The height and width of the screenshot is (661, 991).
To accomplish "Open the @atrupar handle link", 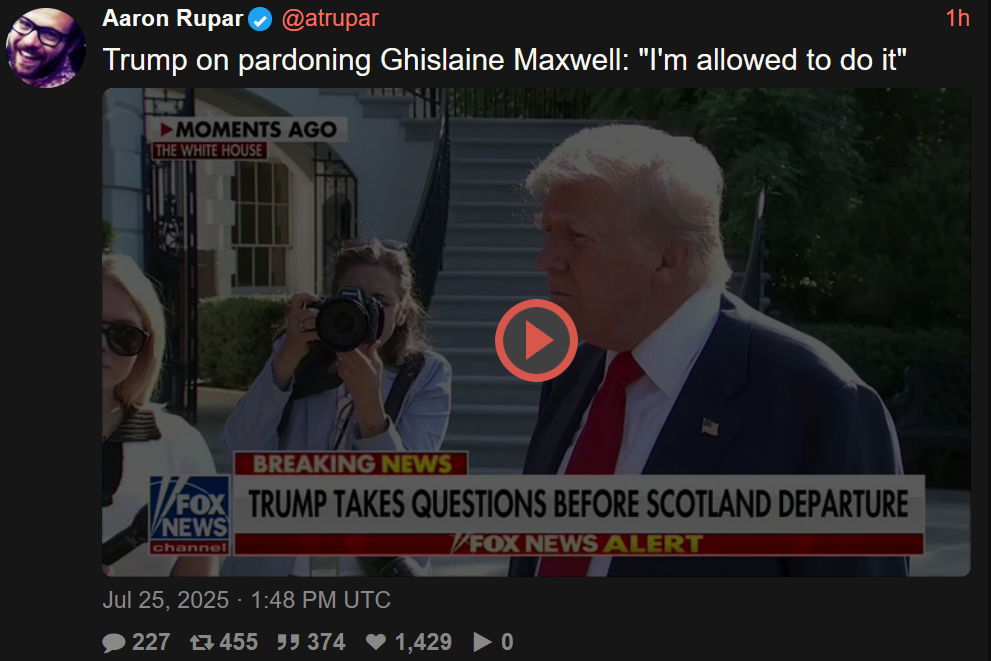I will point(330,18).
